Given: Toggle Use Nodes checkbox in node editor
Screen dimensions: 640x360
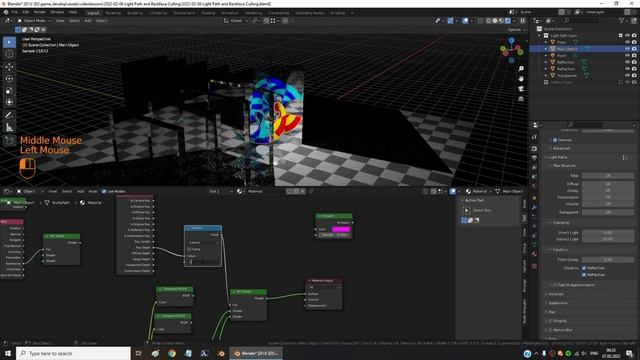Looking at the screenshot, I should click(104, 191).
